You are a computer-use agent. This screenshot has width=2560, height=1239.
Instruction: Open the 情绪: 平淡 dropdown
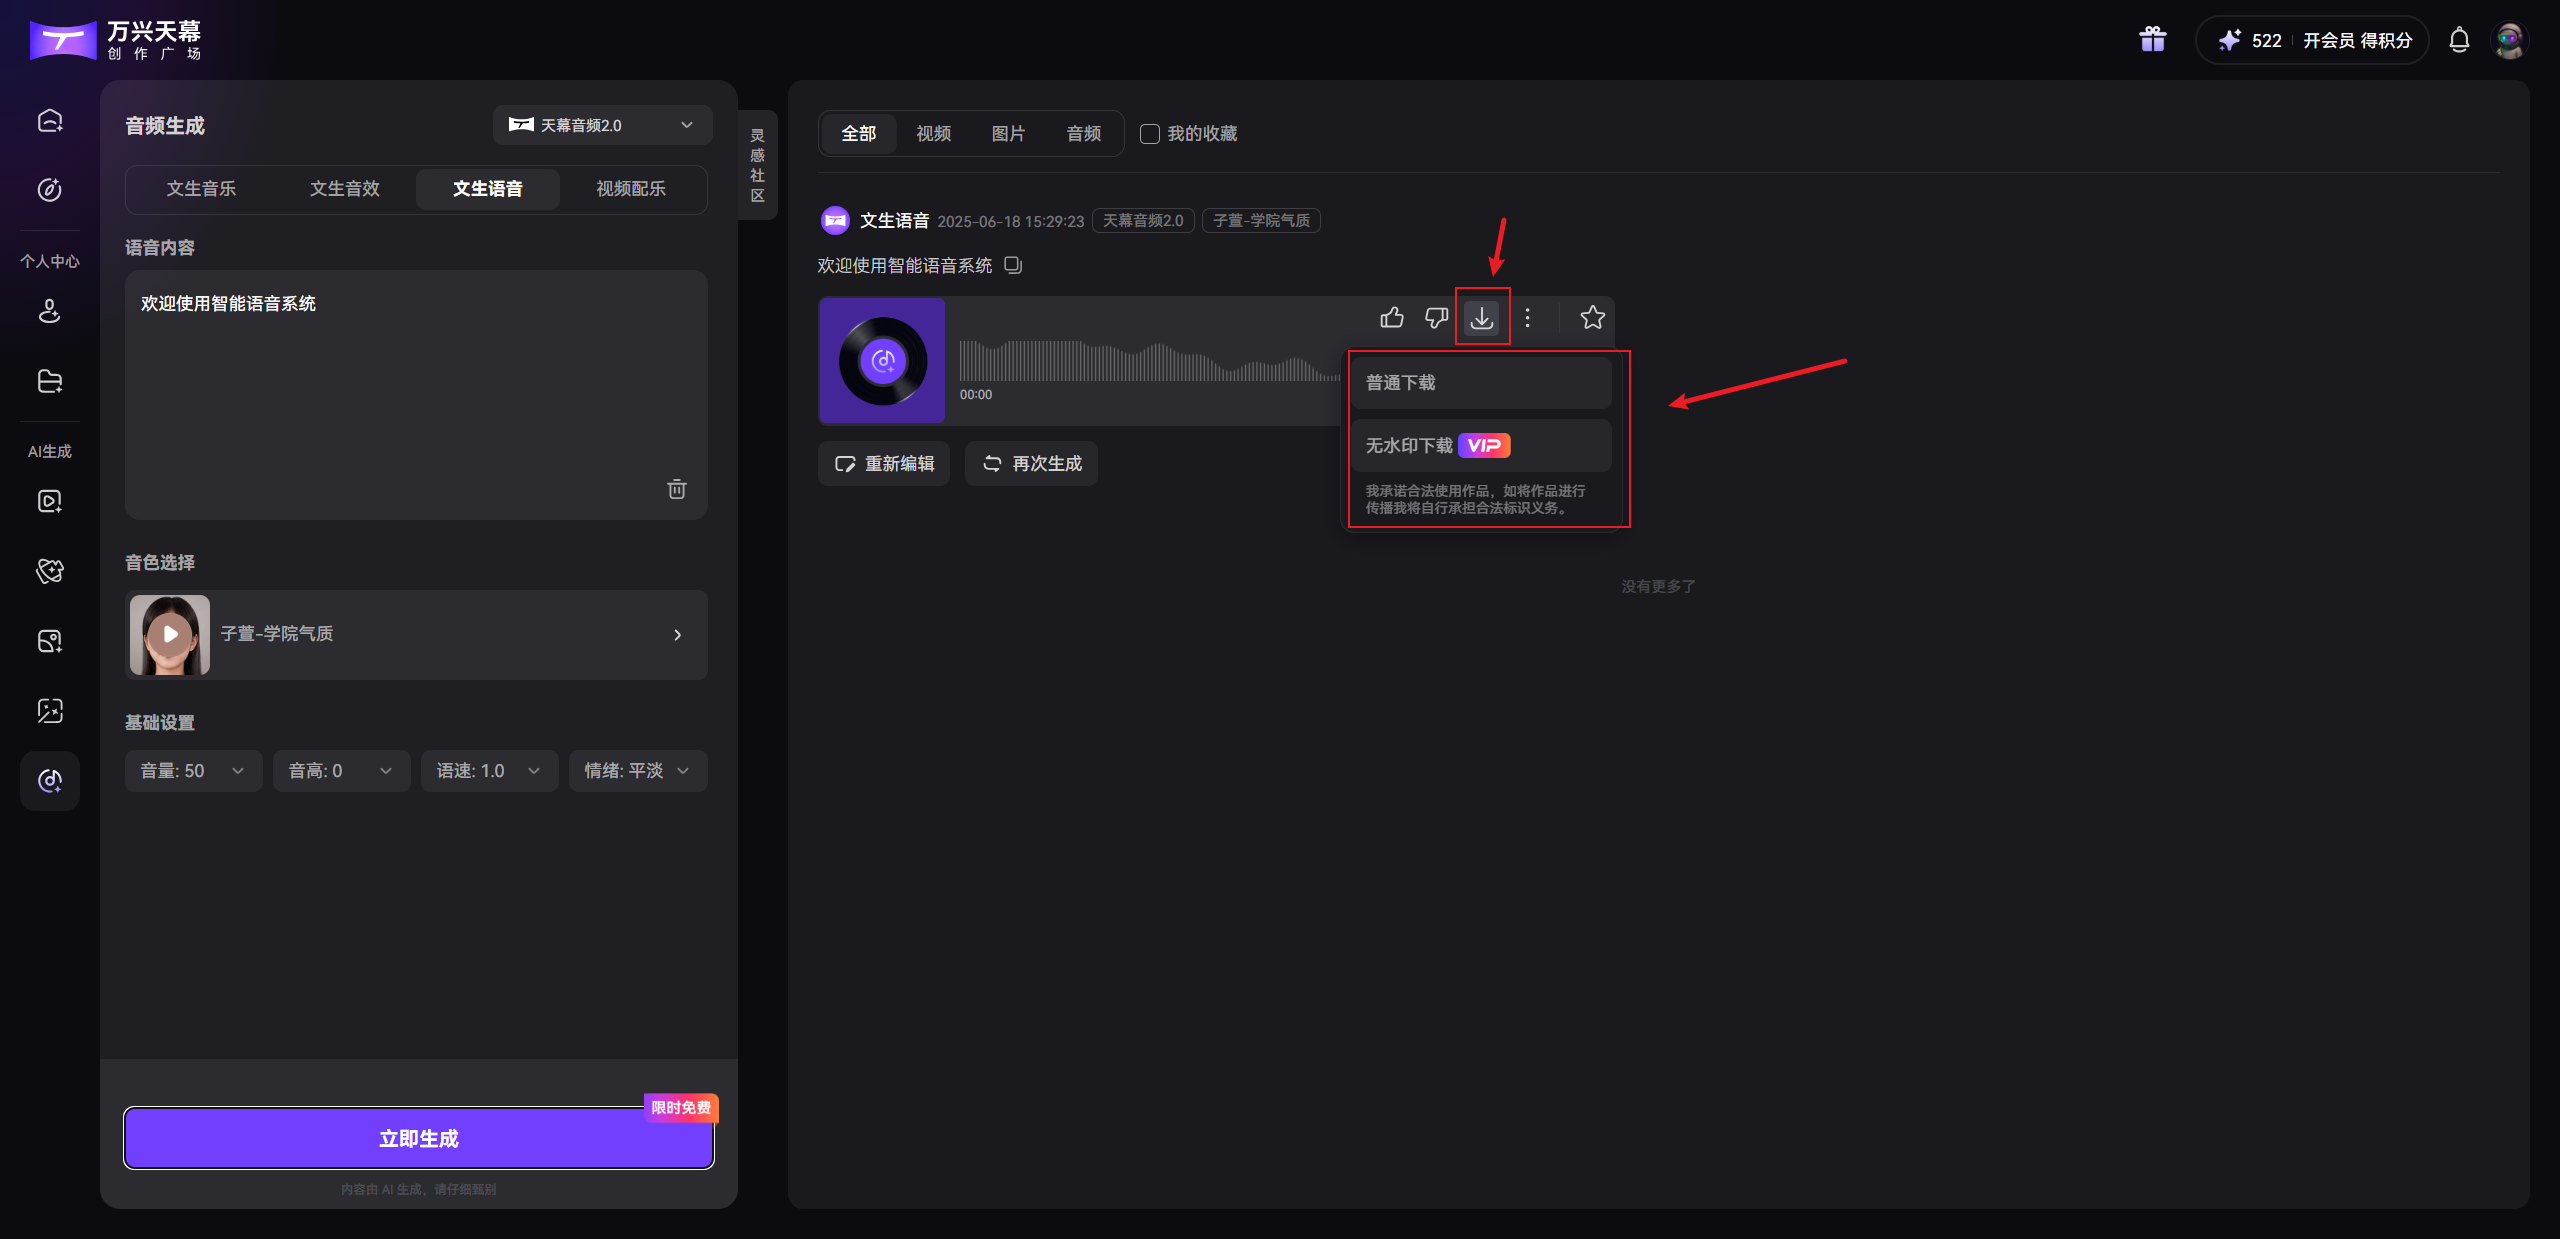point(637,771)
